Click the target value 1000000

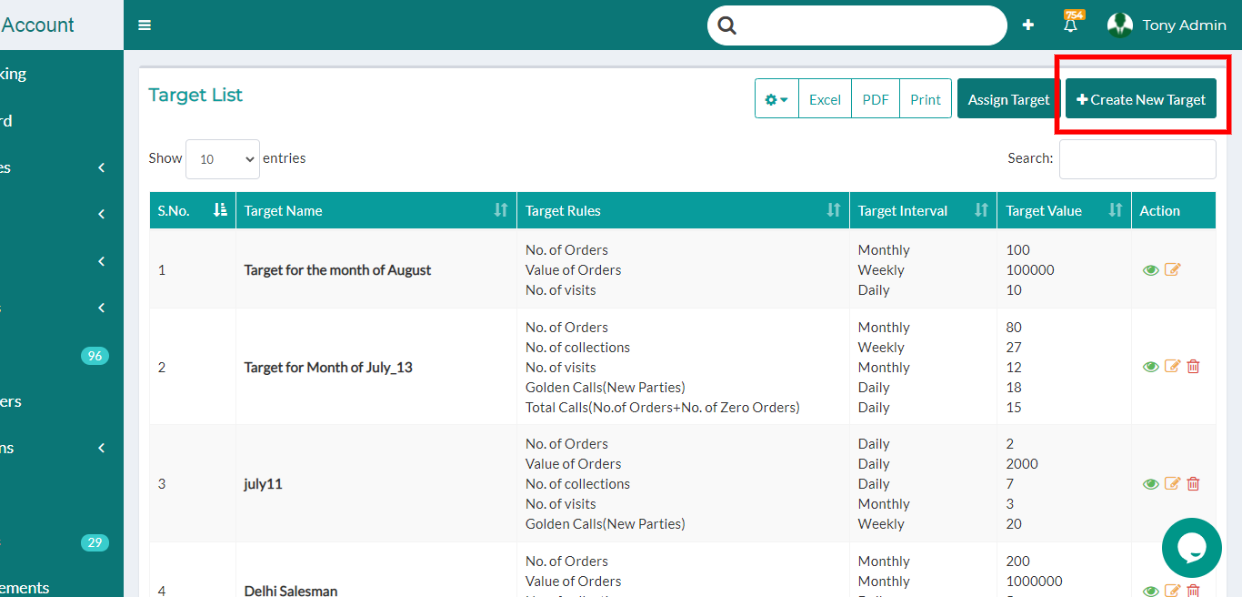(1034, 581)
